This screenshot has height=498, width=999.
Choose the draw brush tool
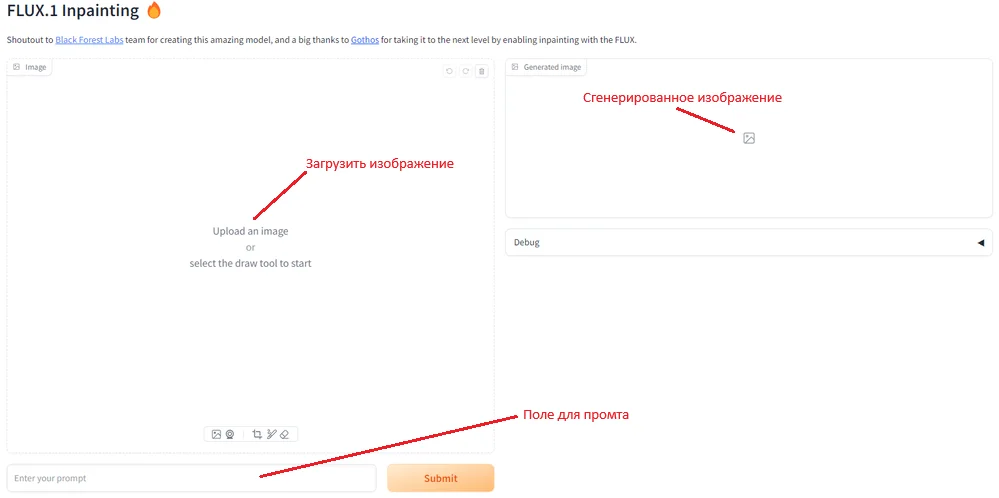271,434
